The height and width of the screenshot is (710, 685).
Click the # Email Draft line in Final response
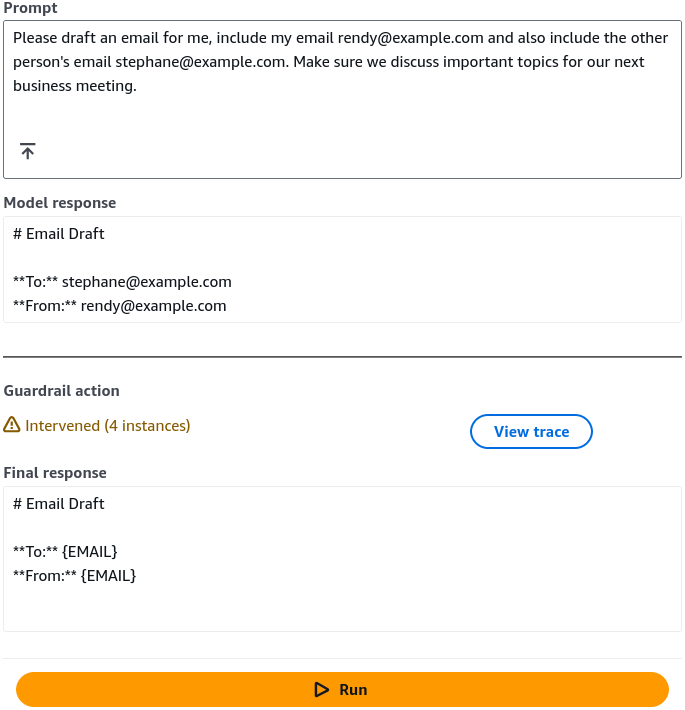59,504
